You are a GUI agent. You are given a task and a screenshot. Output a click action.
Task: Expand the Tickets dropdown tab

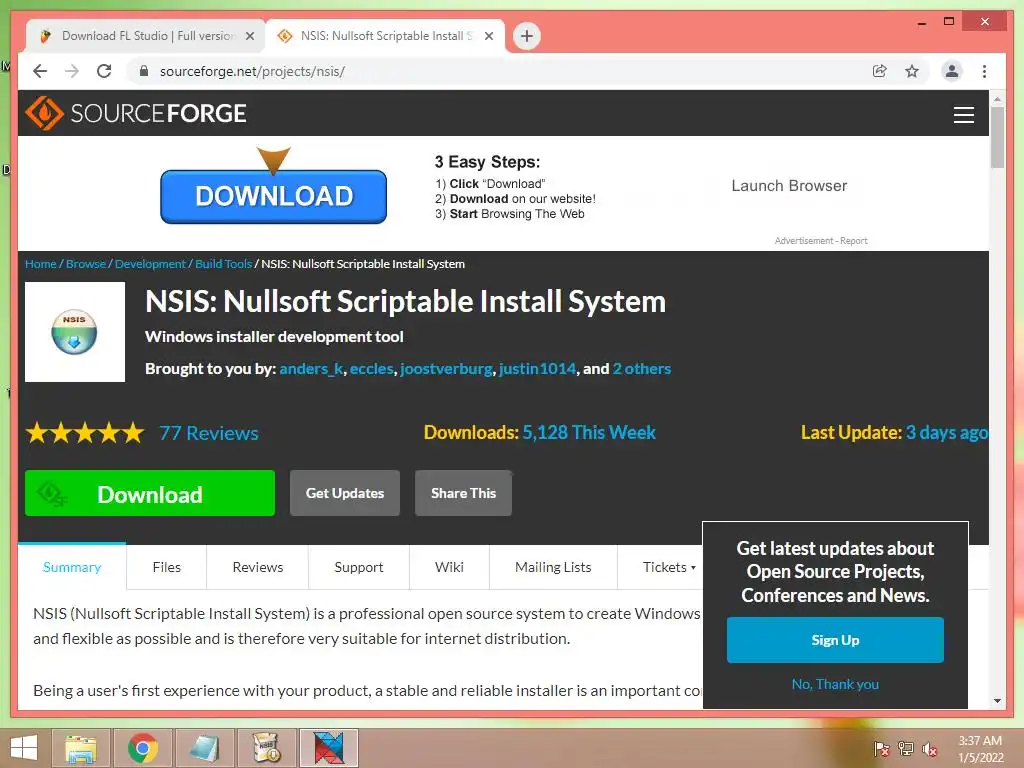pos(668,567)
